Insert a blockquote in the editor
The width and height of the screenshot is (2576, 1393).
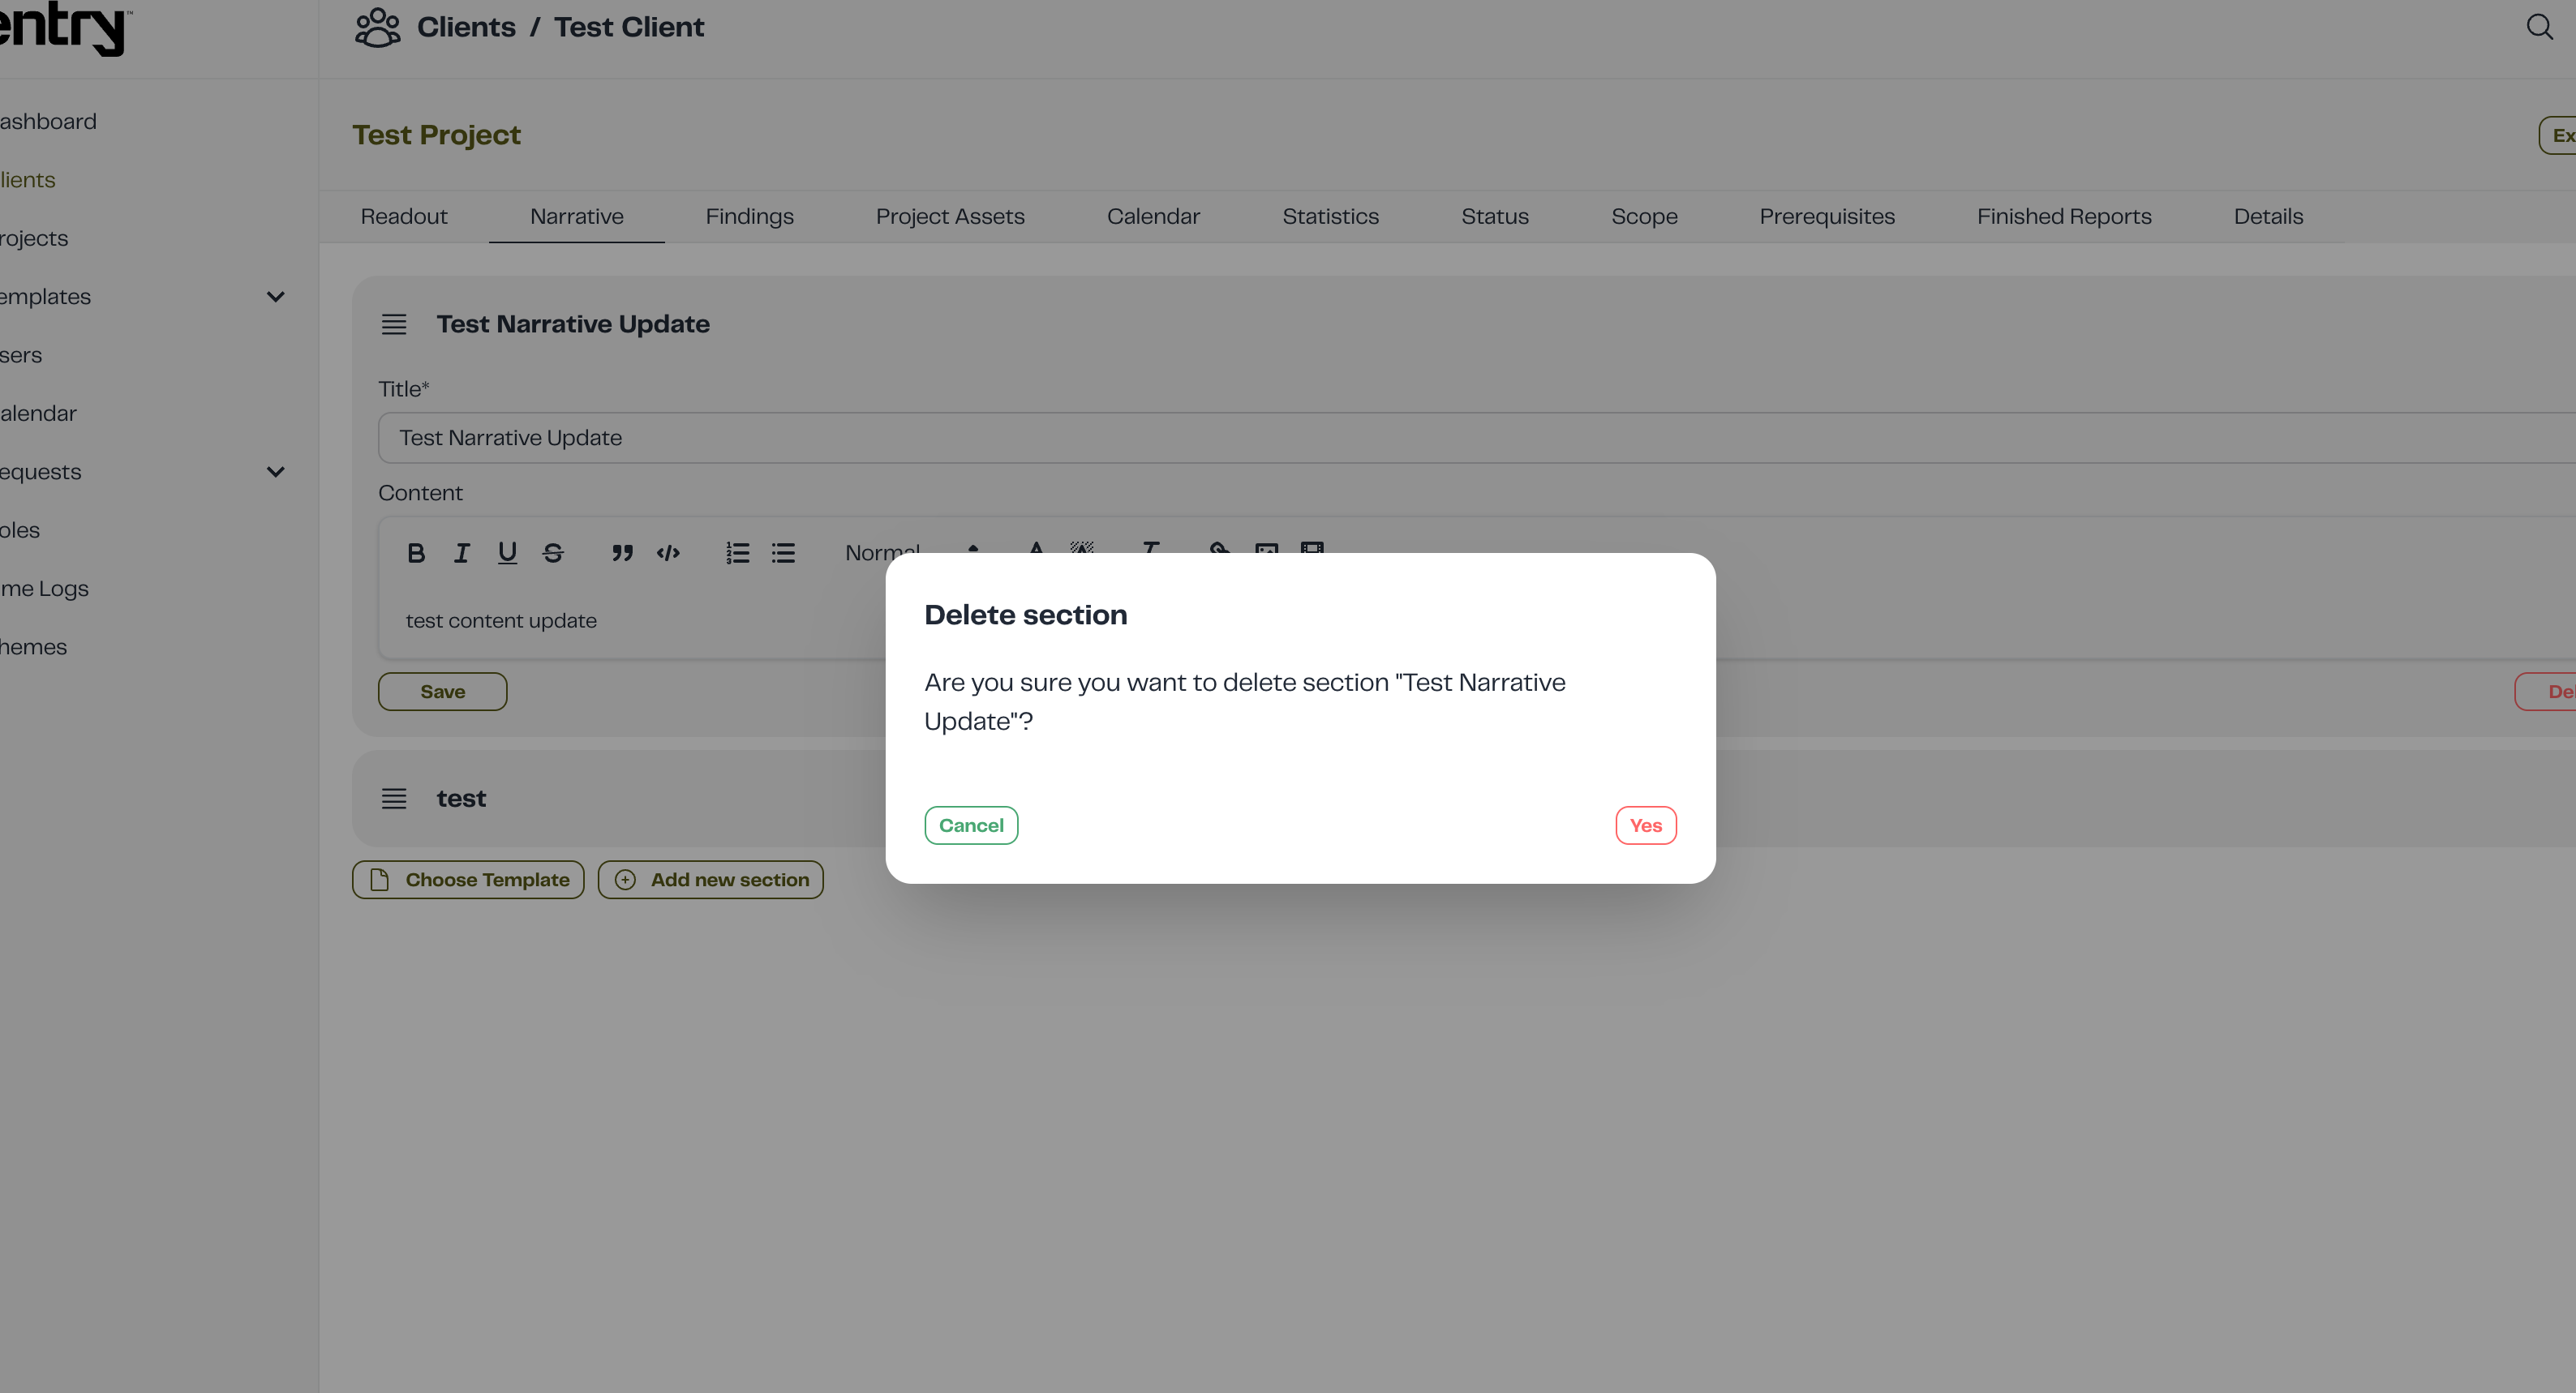click(622, 552)
